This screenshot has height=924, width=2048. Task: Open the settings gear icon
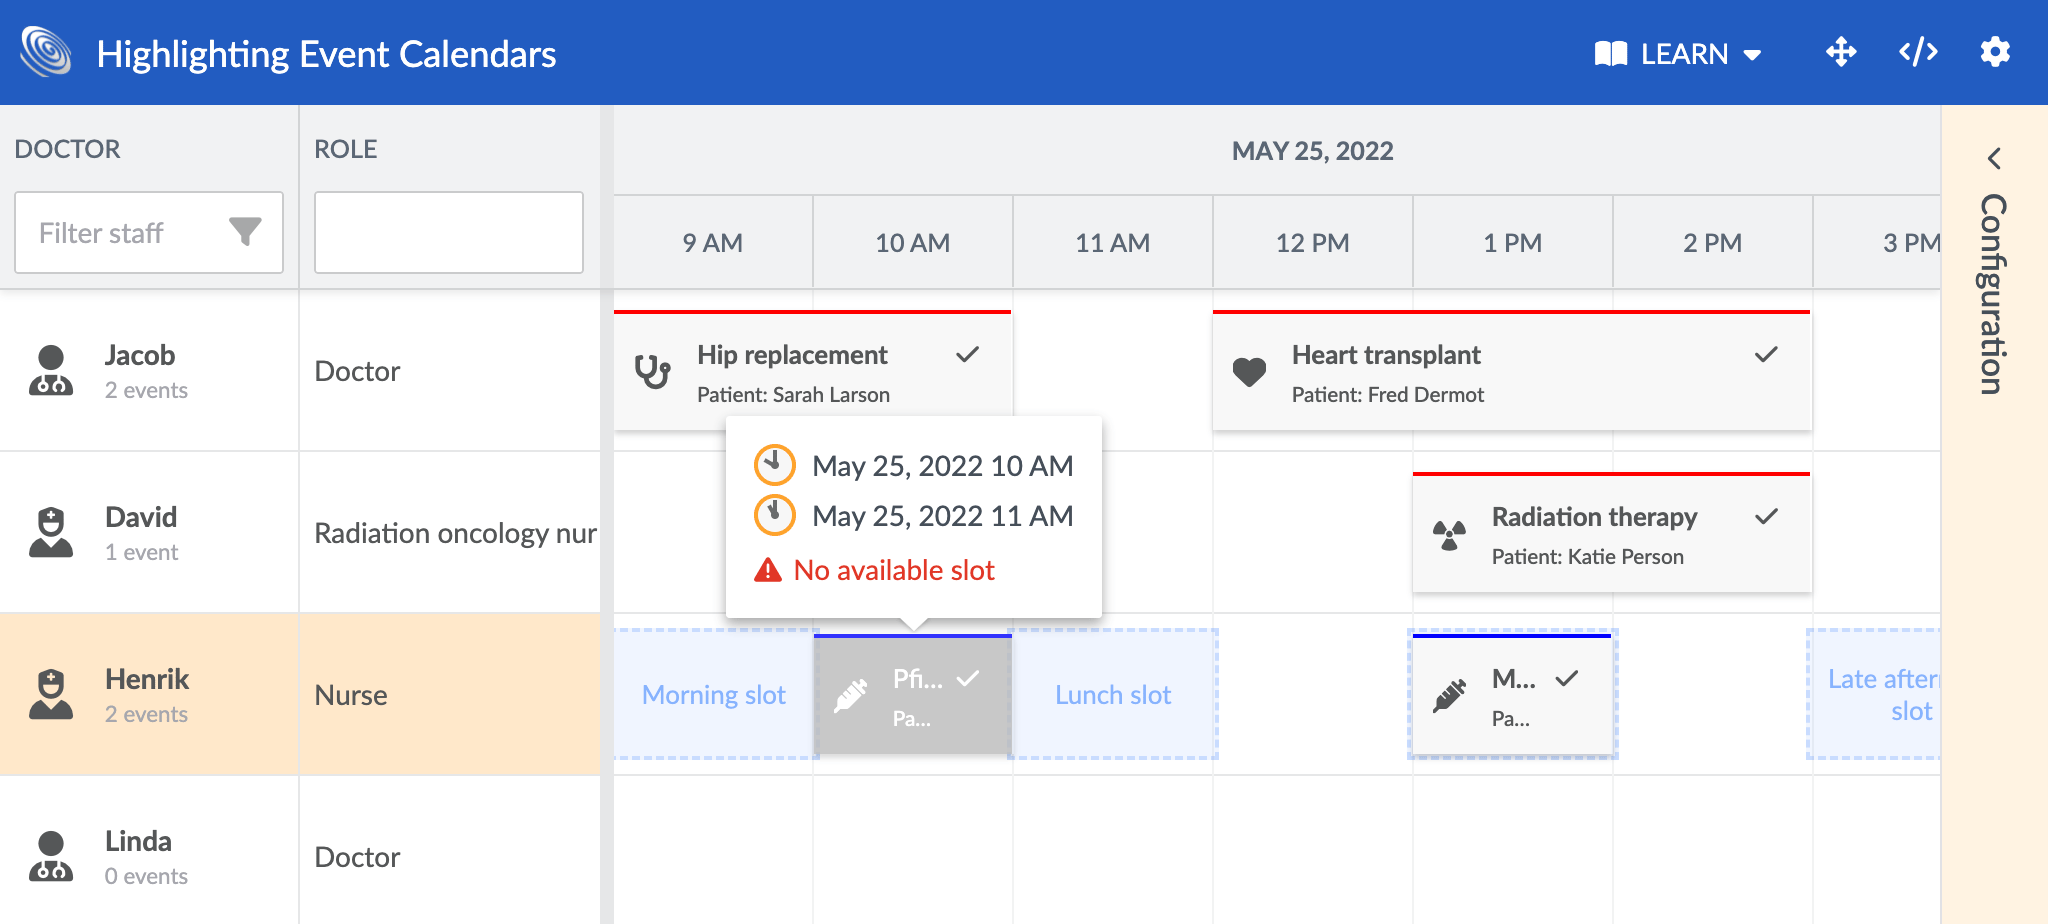pyautogui.click(x=1995, y=52)
